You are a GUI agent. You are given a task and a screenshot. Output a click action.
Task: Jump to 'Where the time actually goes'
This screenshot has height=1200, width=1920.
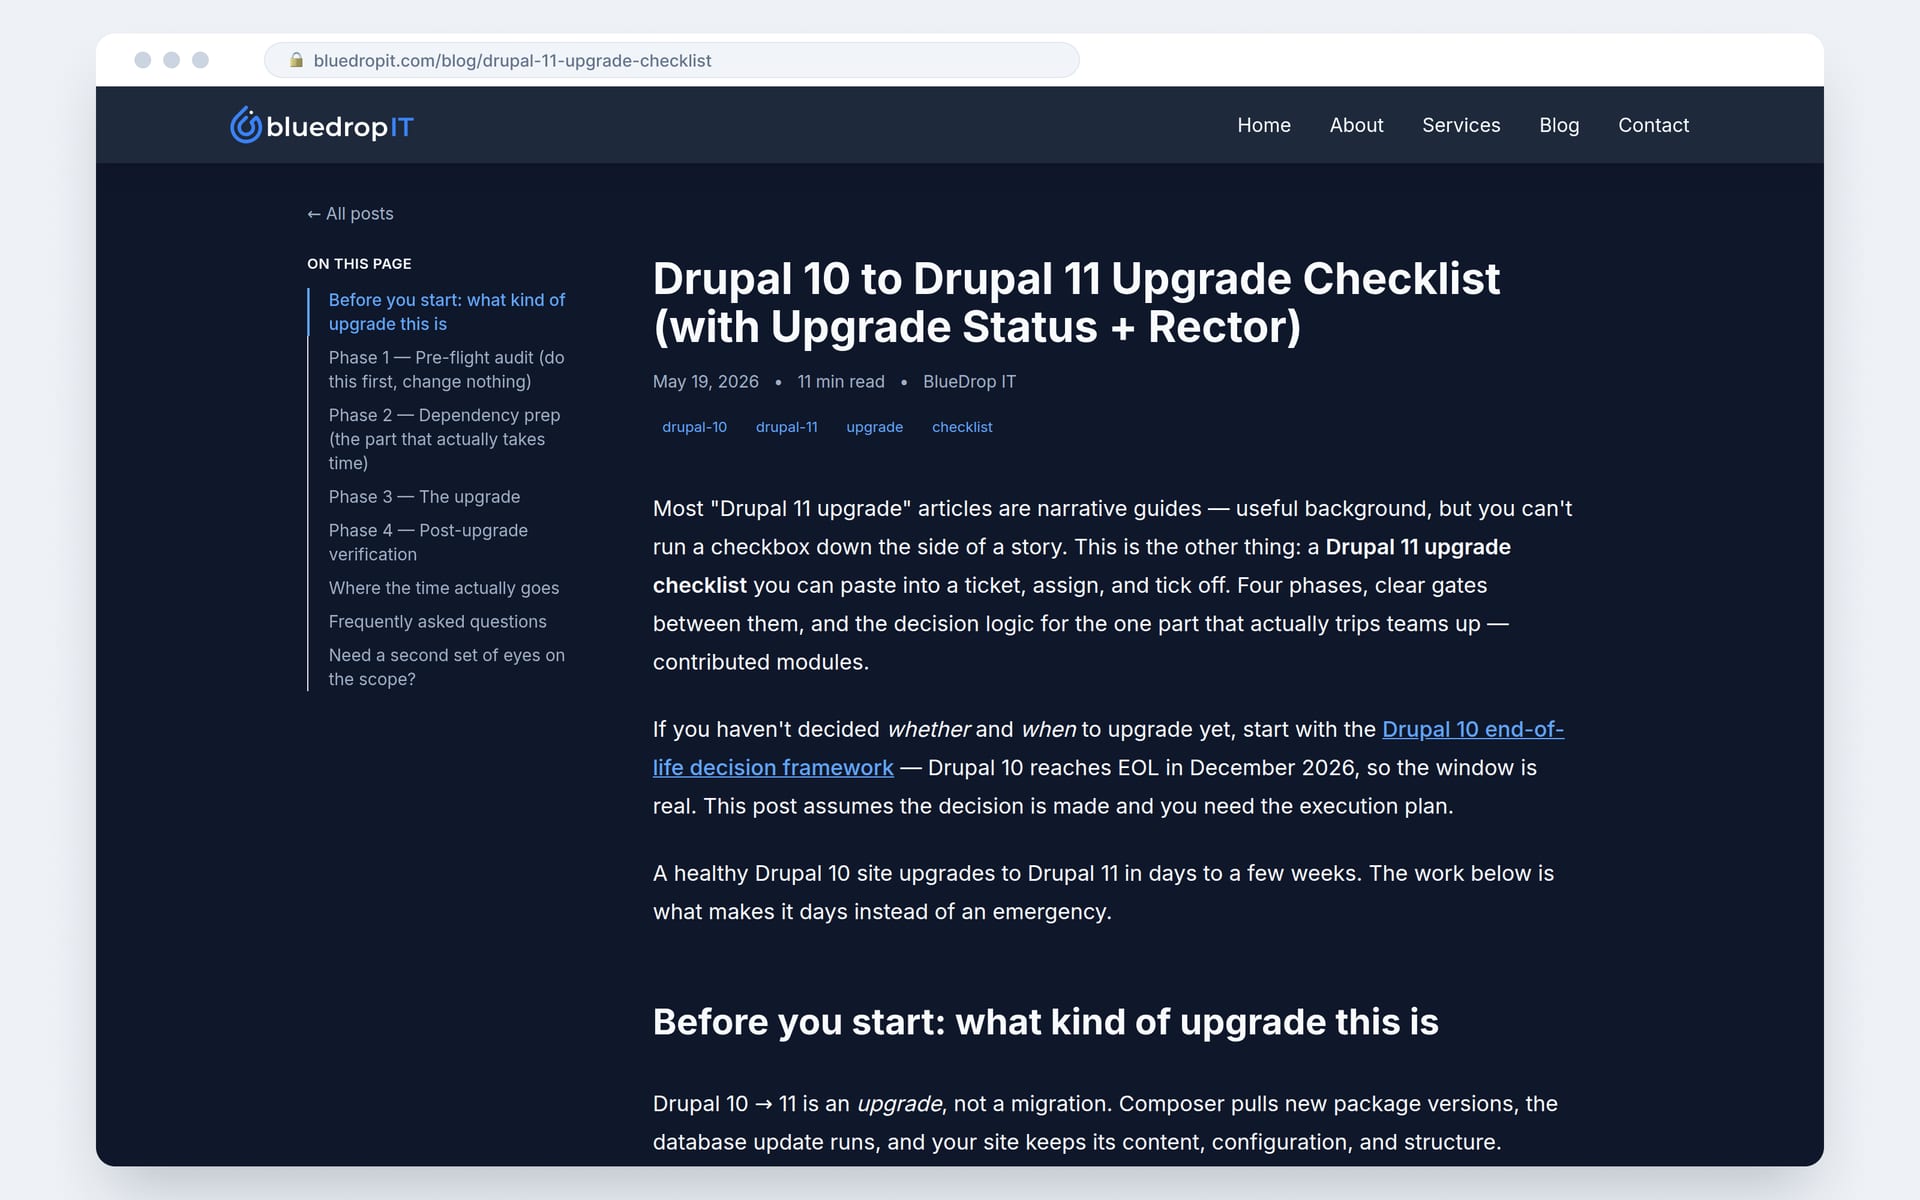point(444,588)
